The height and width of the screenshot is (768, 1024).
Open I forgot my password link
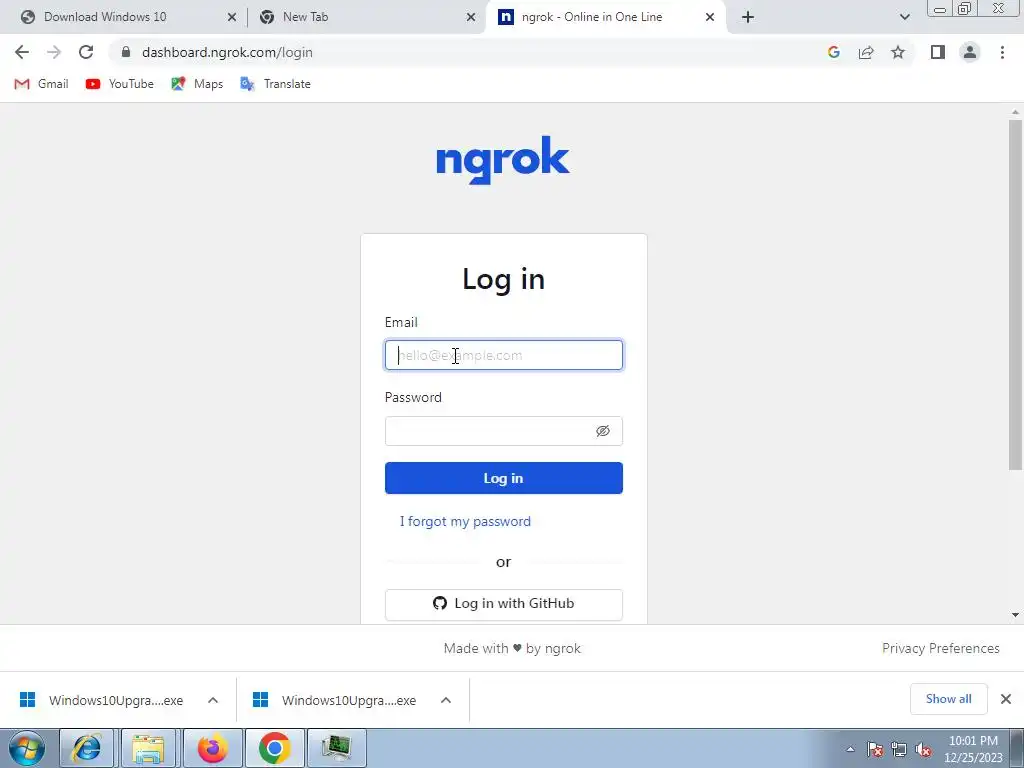465,521
